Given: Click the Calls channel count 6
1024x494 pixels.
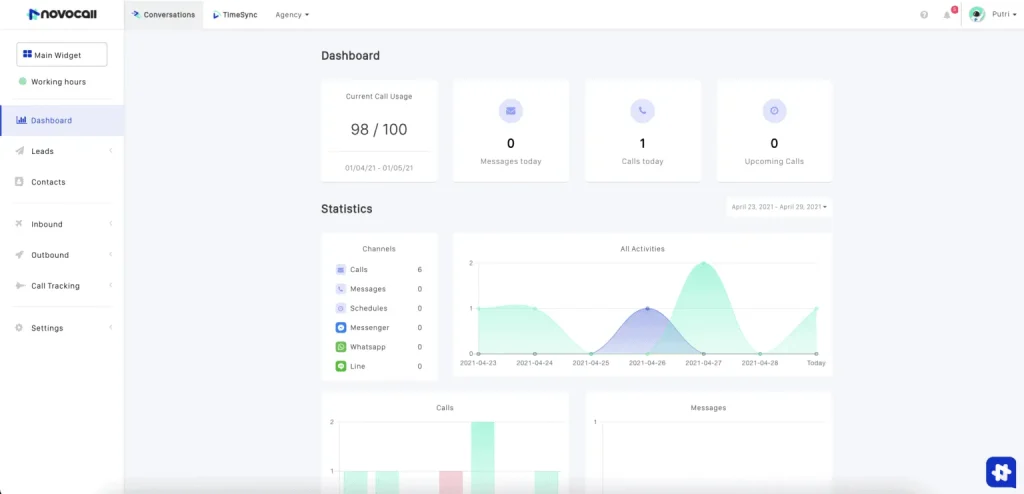Looking at the screenshot, I should [x=419, y=269].
